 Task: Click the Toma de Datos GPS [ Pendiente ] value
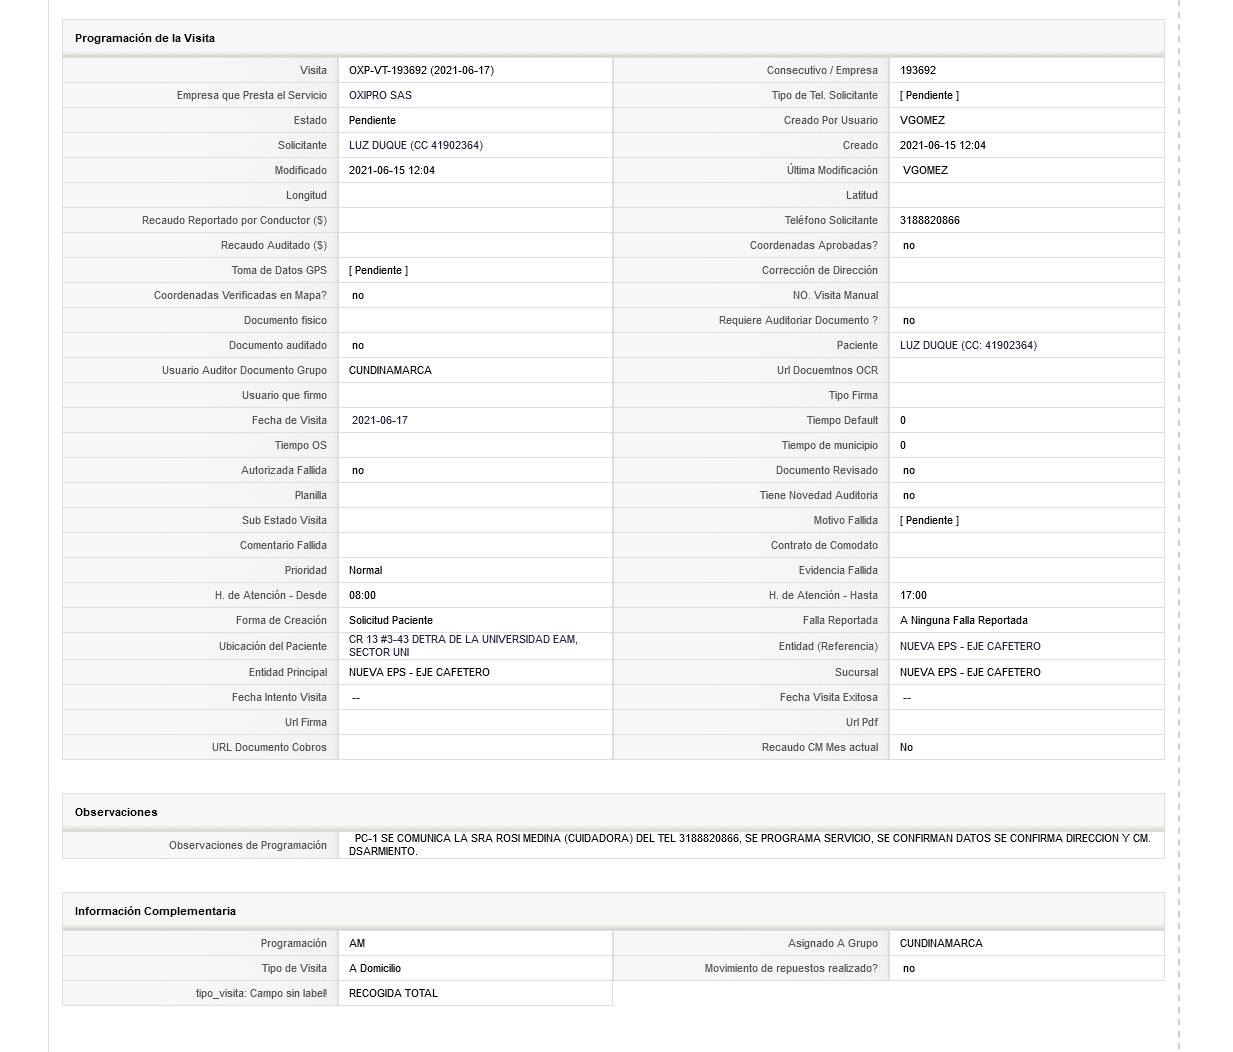pos(378,270)
